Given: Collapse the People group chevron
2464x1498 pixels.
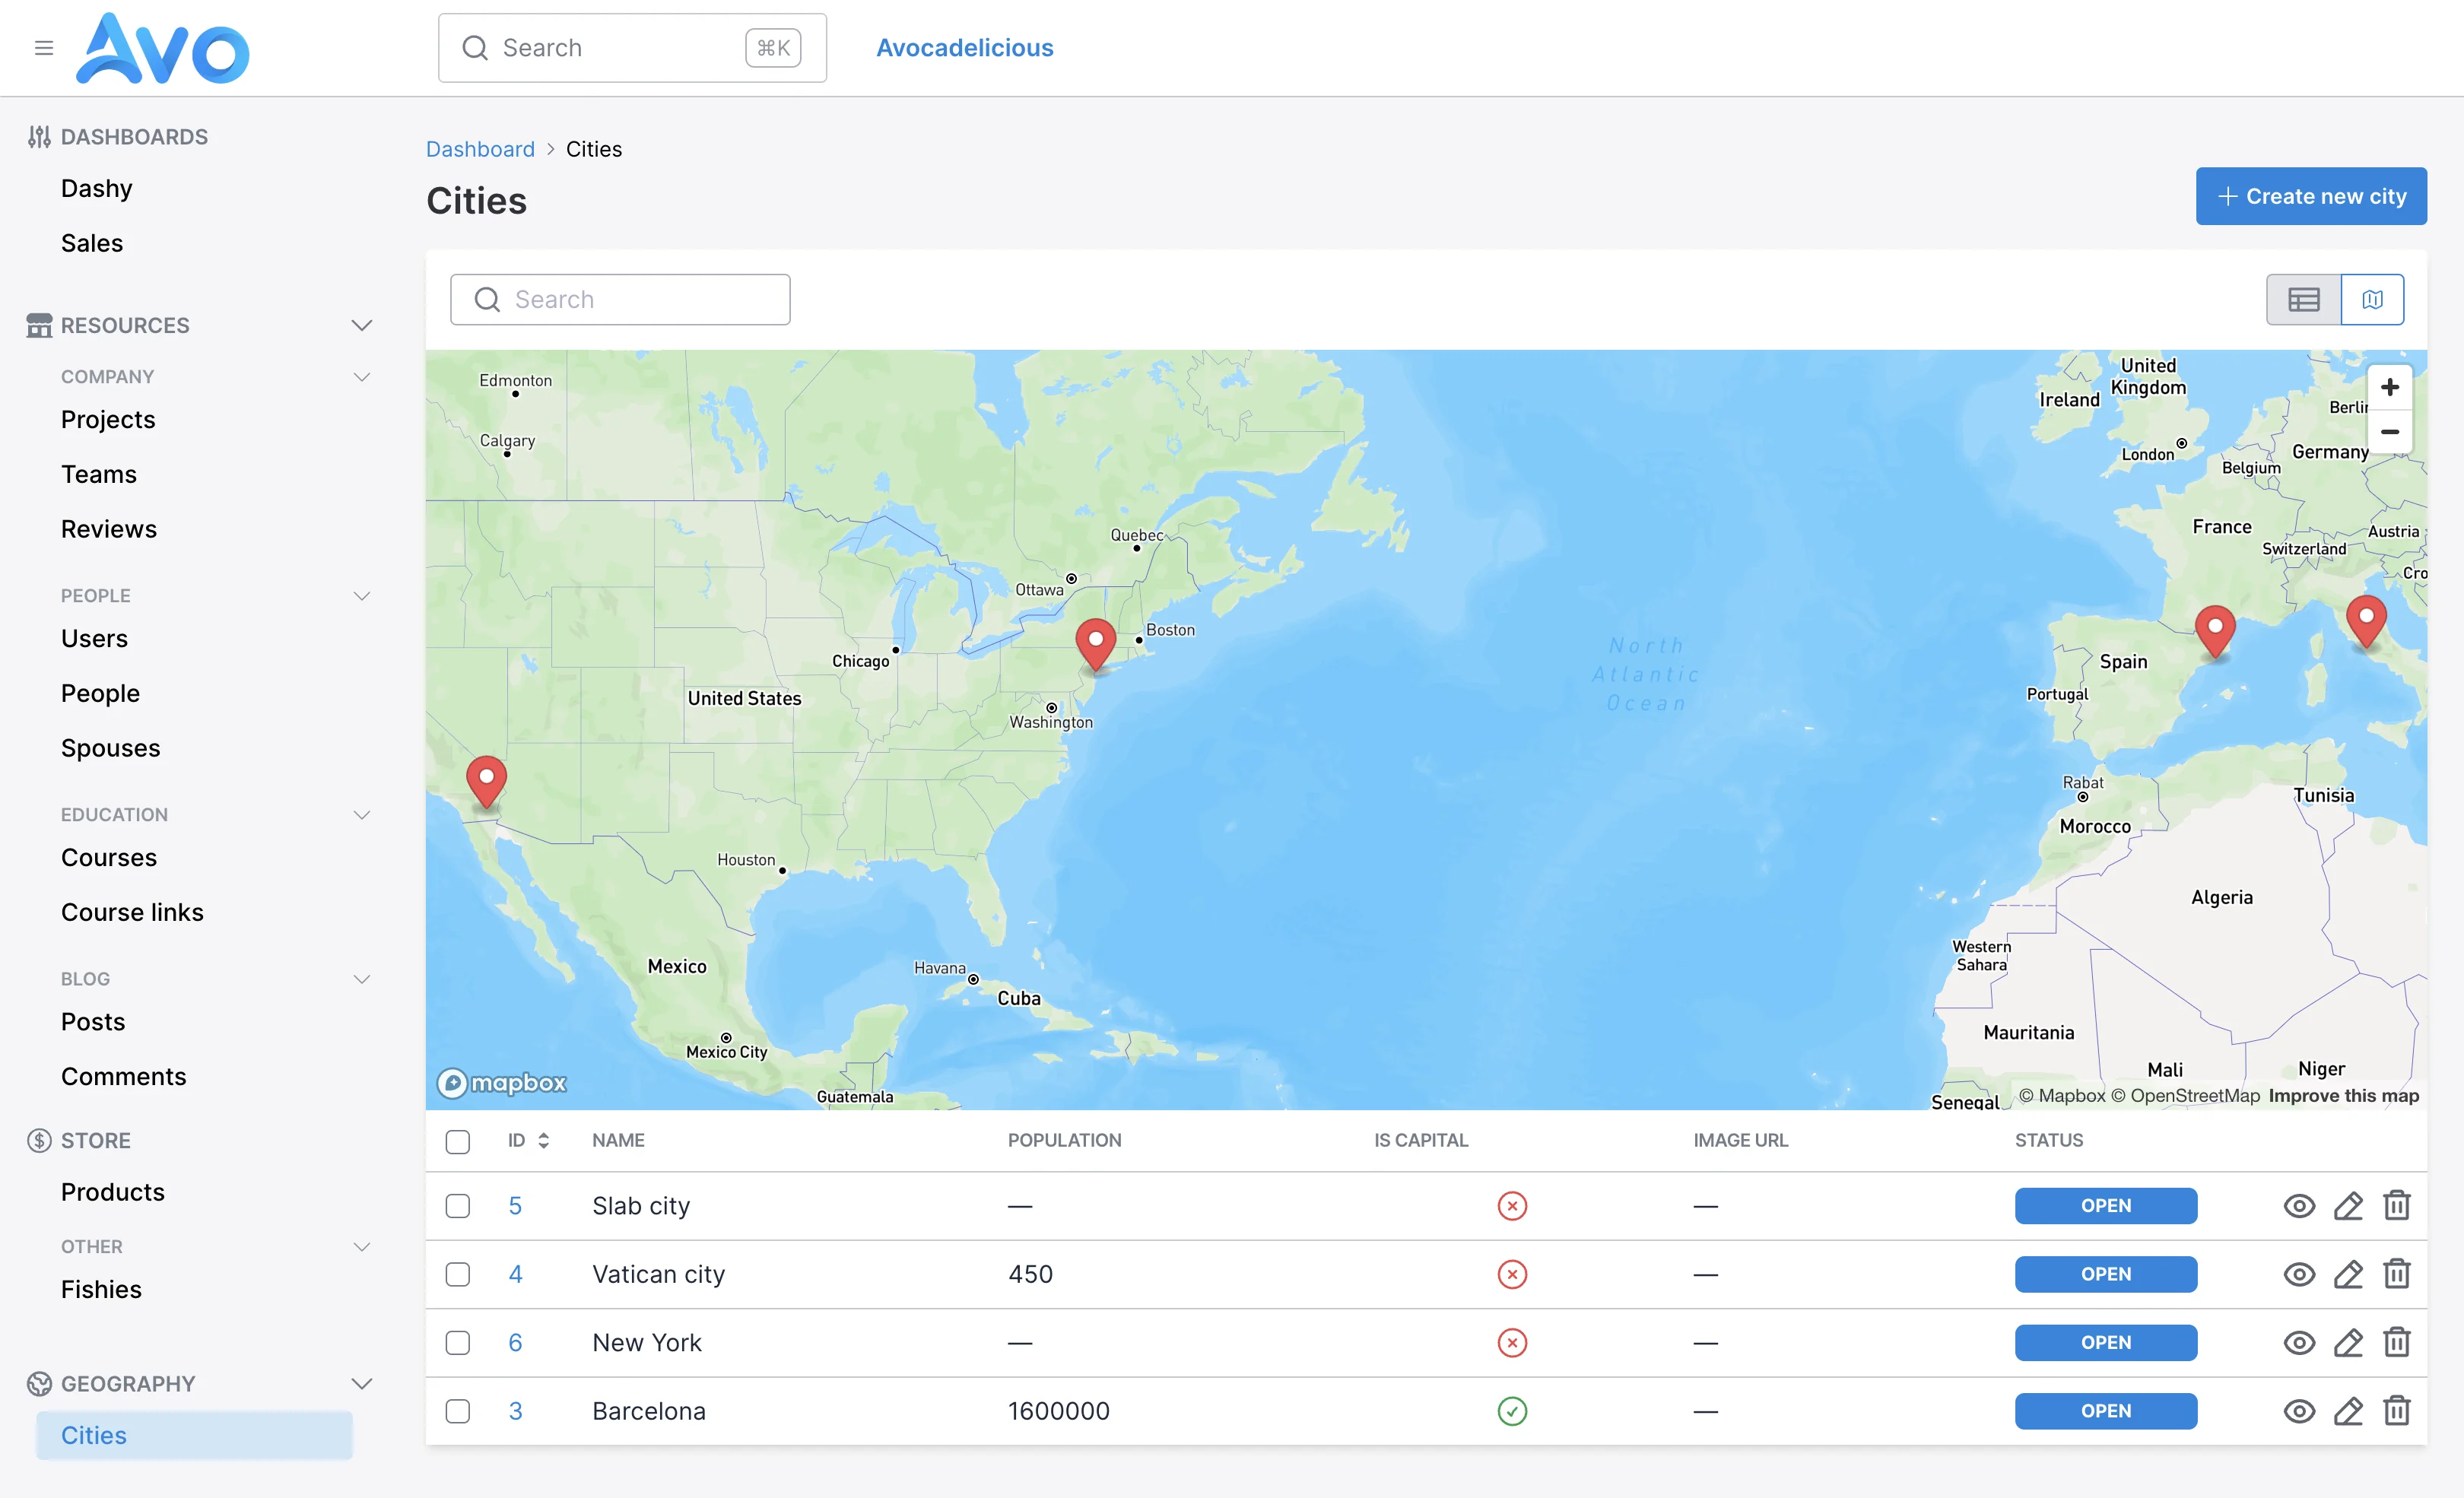Looking at the screenshot, I should click(x=362, y=596).
